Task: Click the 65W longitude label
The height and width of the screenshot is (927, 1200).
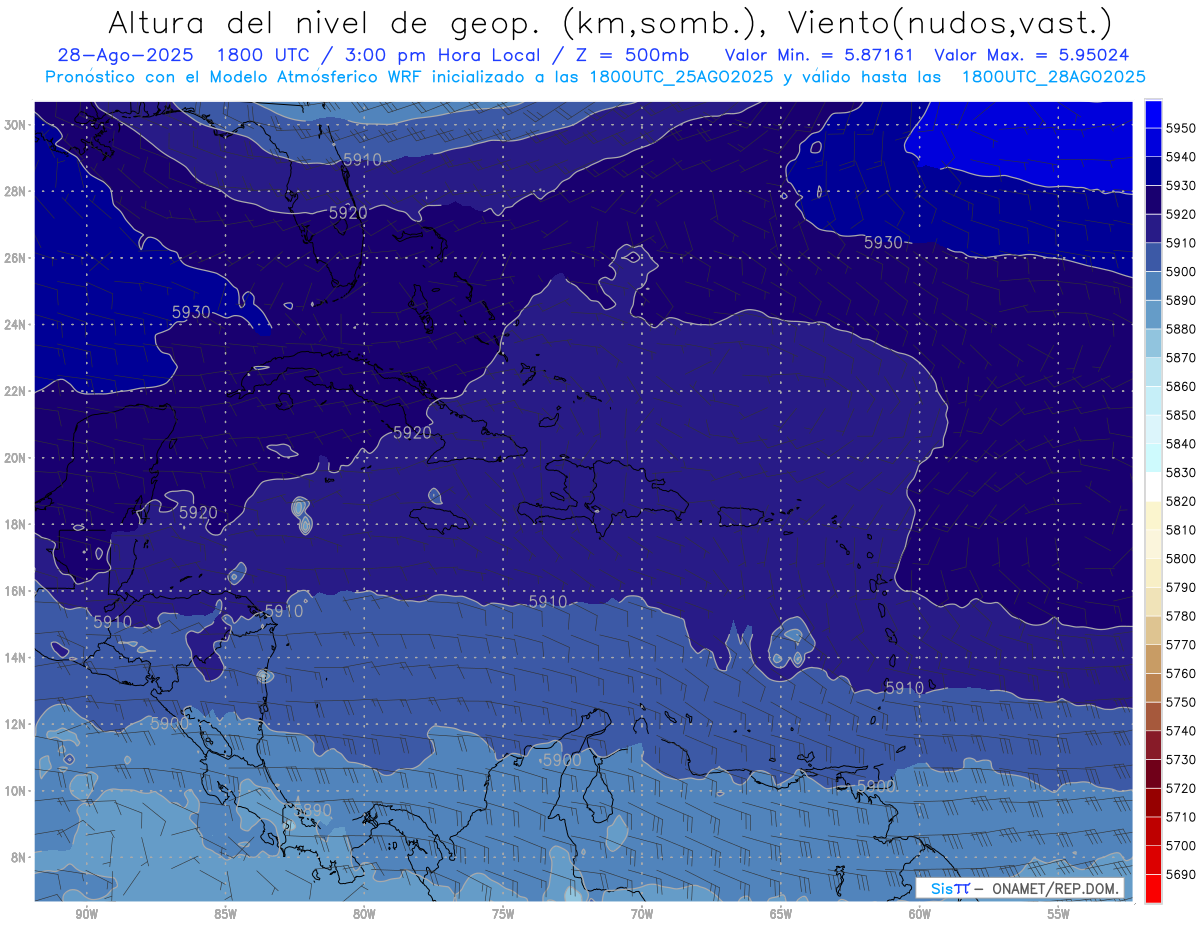Action: click(781, 914)
